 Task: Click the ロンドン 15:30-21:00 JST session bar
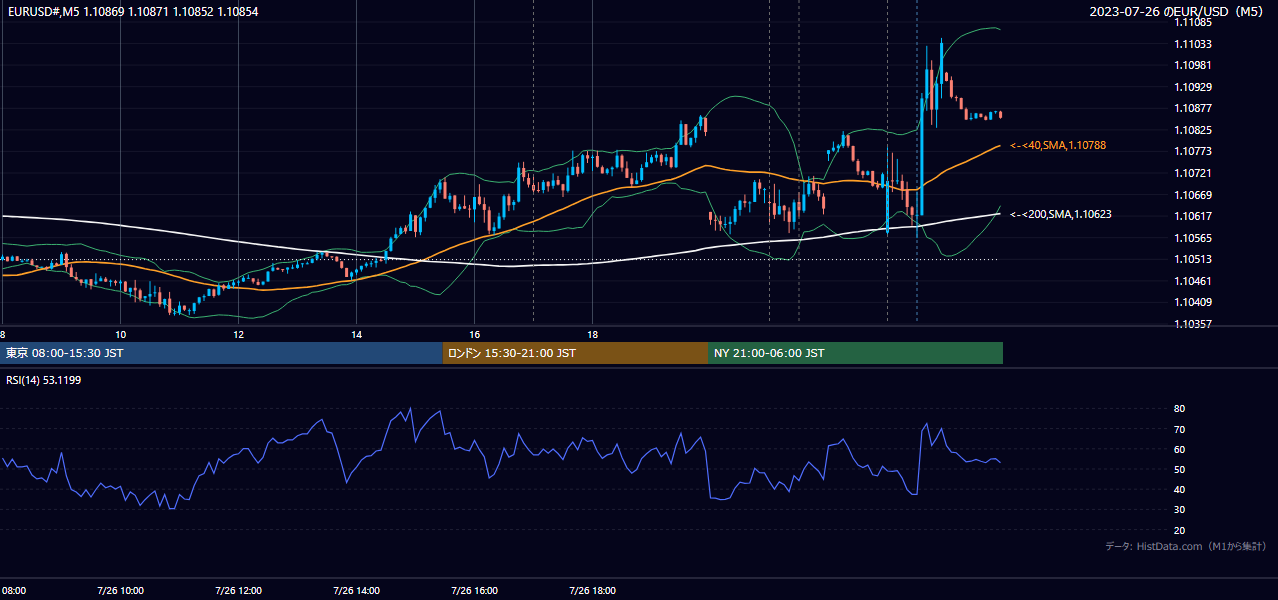(575, 353)
